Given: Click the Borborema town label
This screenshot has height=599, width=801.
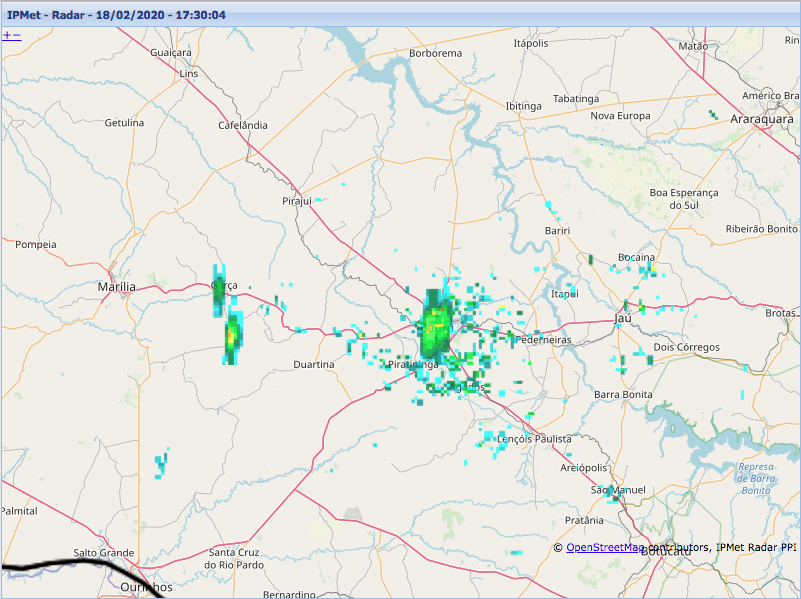Looking at the screenshot, I should point(435,53).
